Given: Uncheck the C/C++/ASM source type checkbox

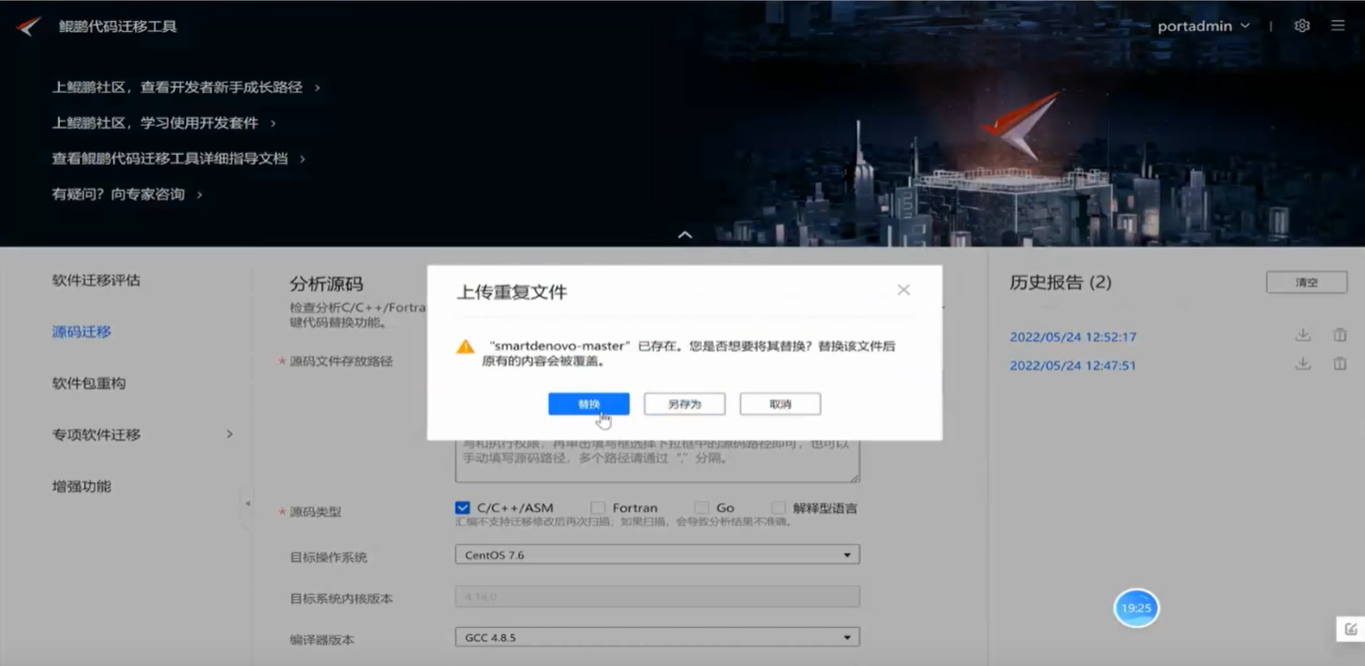Looking at the screenshot, I should tap(462, 508).
